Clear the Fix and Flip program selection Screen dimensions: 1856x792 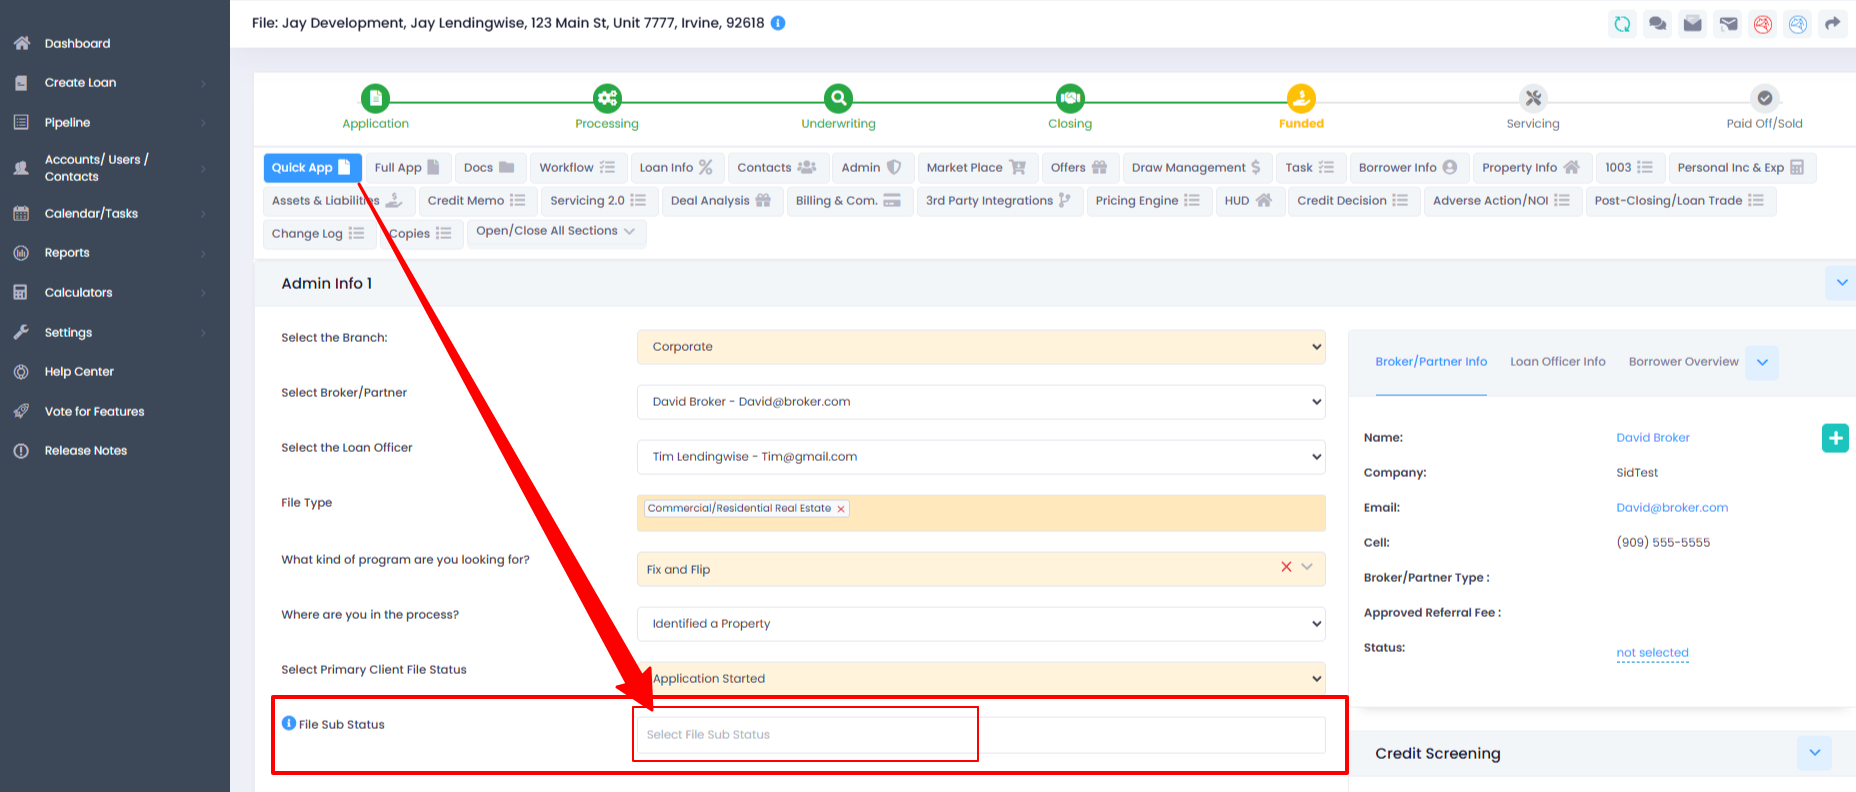point(1286,567)
